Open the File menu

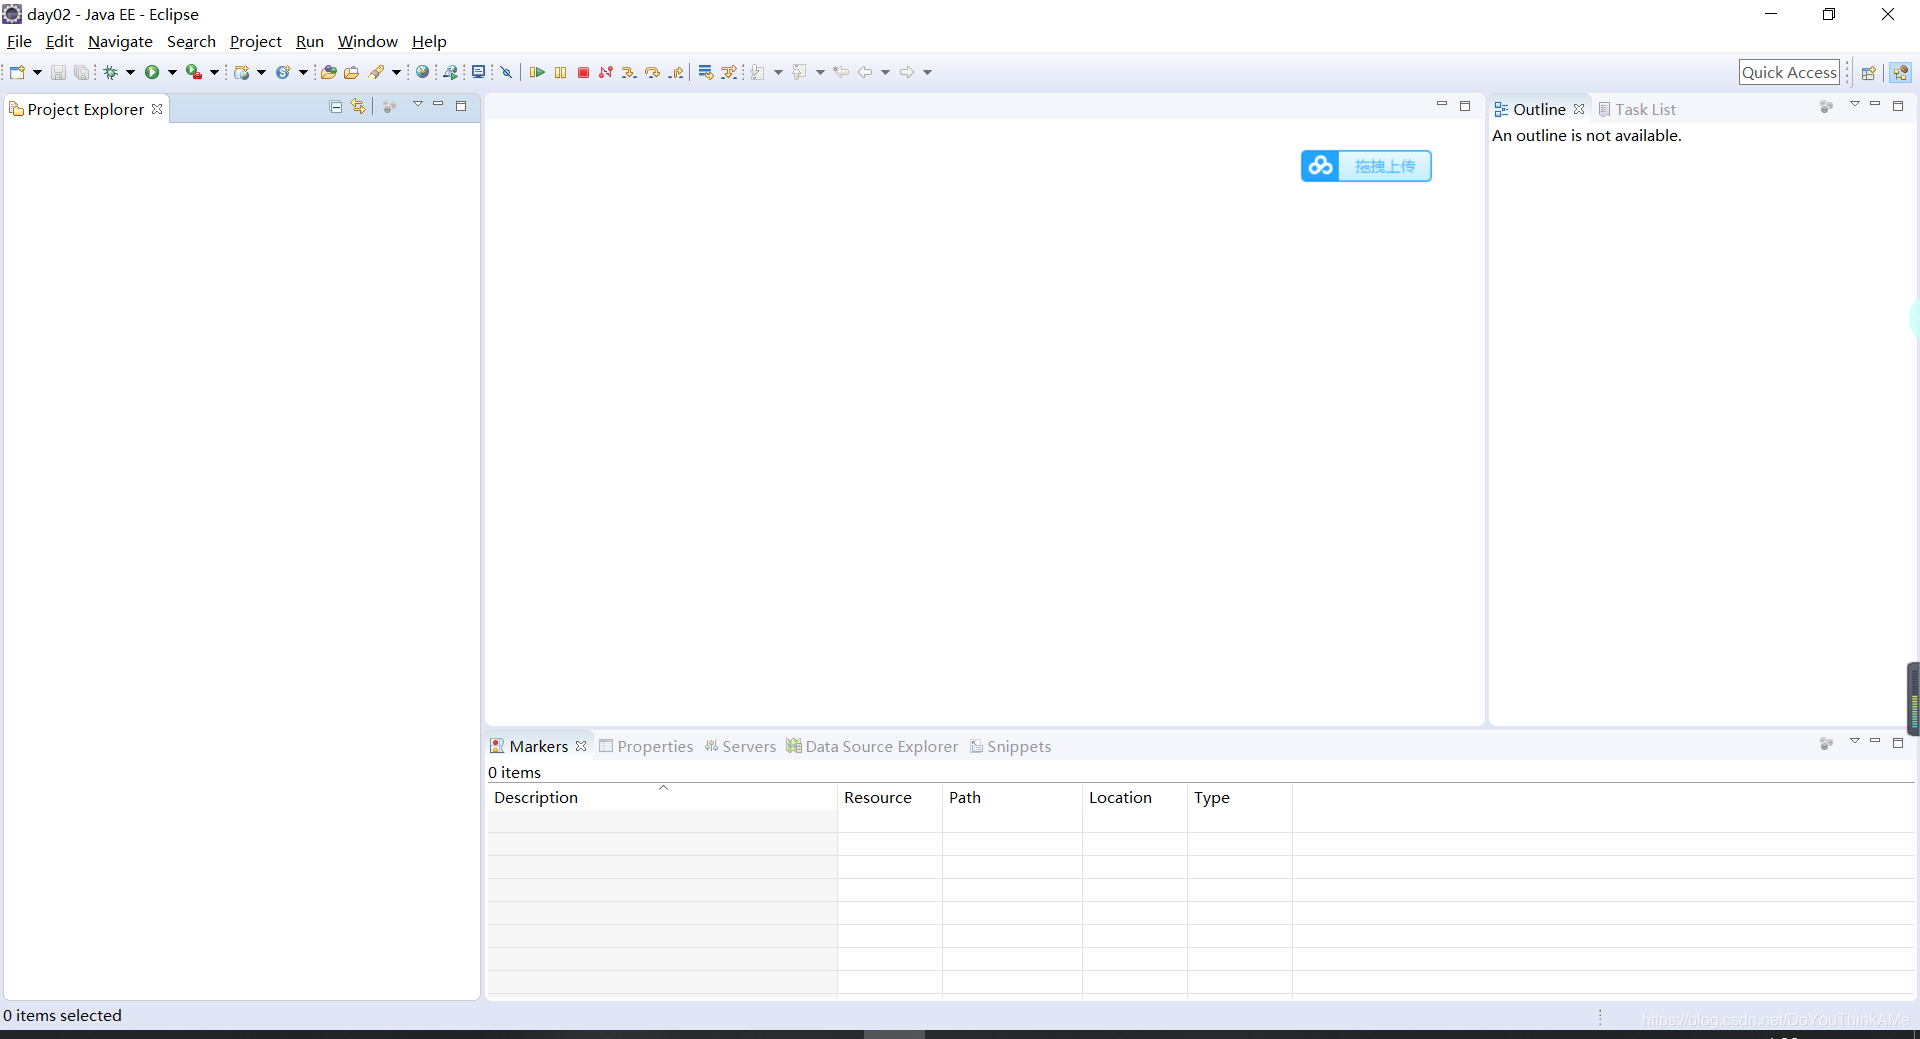point(19,41)
